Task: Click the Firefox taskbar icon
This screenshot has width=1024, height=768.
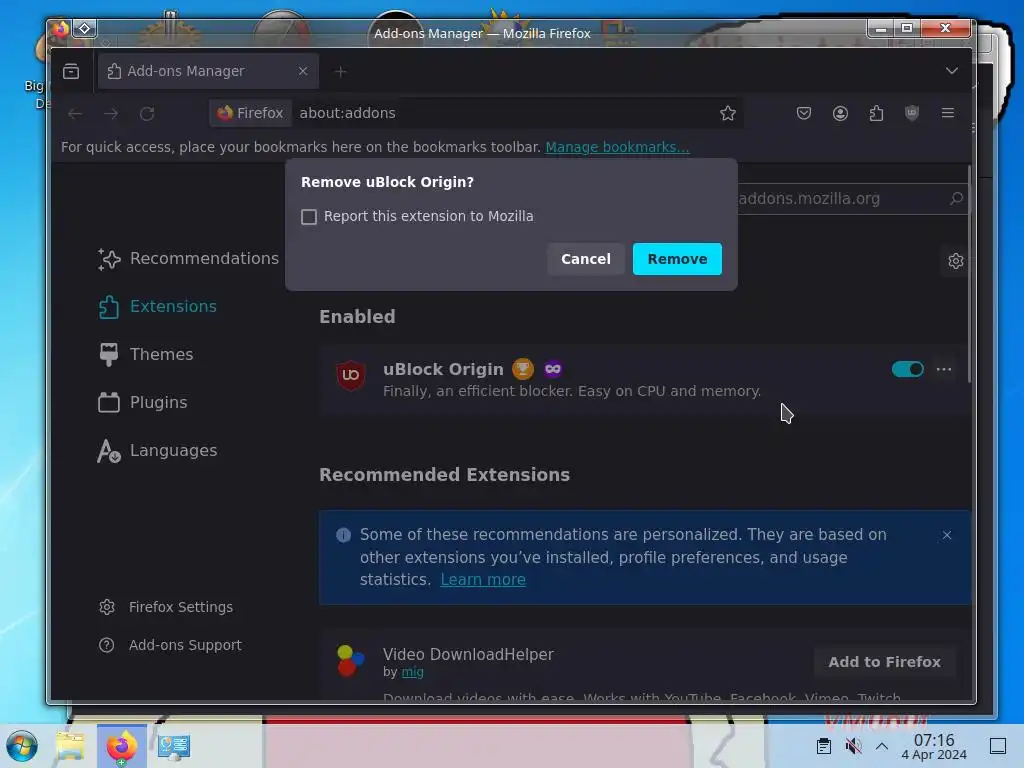Action: coord(122,746)
